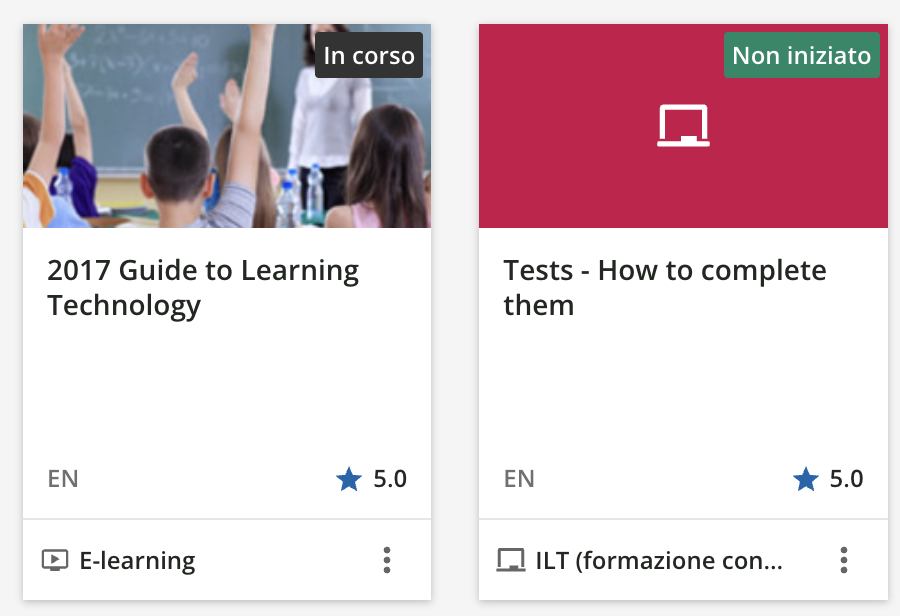Click the "Non iniziato" status badge
Image resolution: width=900 pixels, height=616 pixels.
tap(801, 55)
